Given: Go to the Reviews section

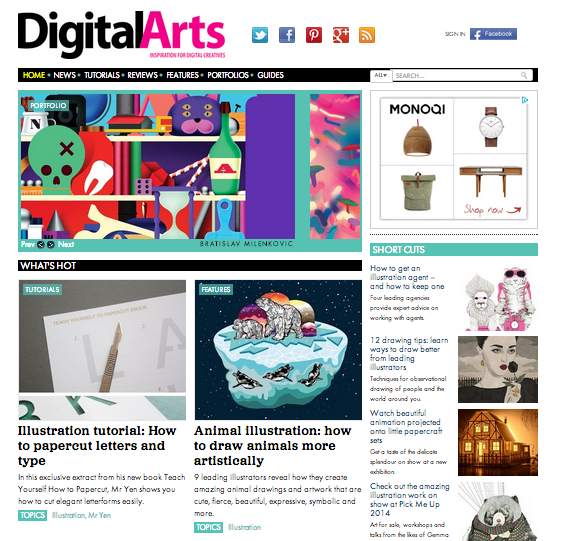Looking at the screenshot, I should pos(143,75).
